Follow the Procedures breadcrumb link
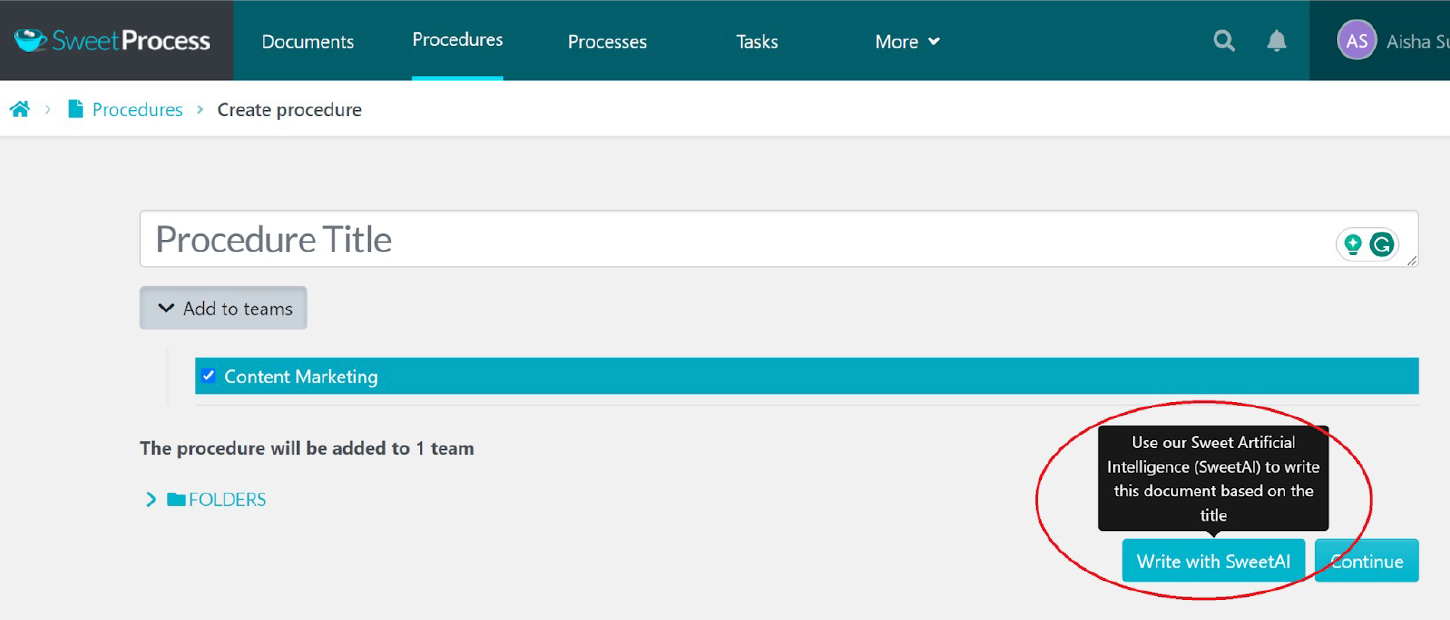The height and width of the screenshot is (620, 1450). pos(137,110)
